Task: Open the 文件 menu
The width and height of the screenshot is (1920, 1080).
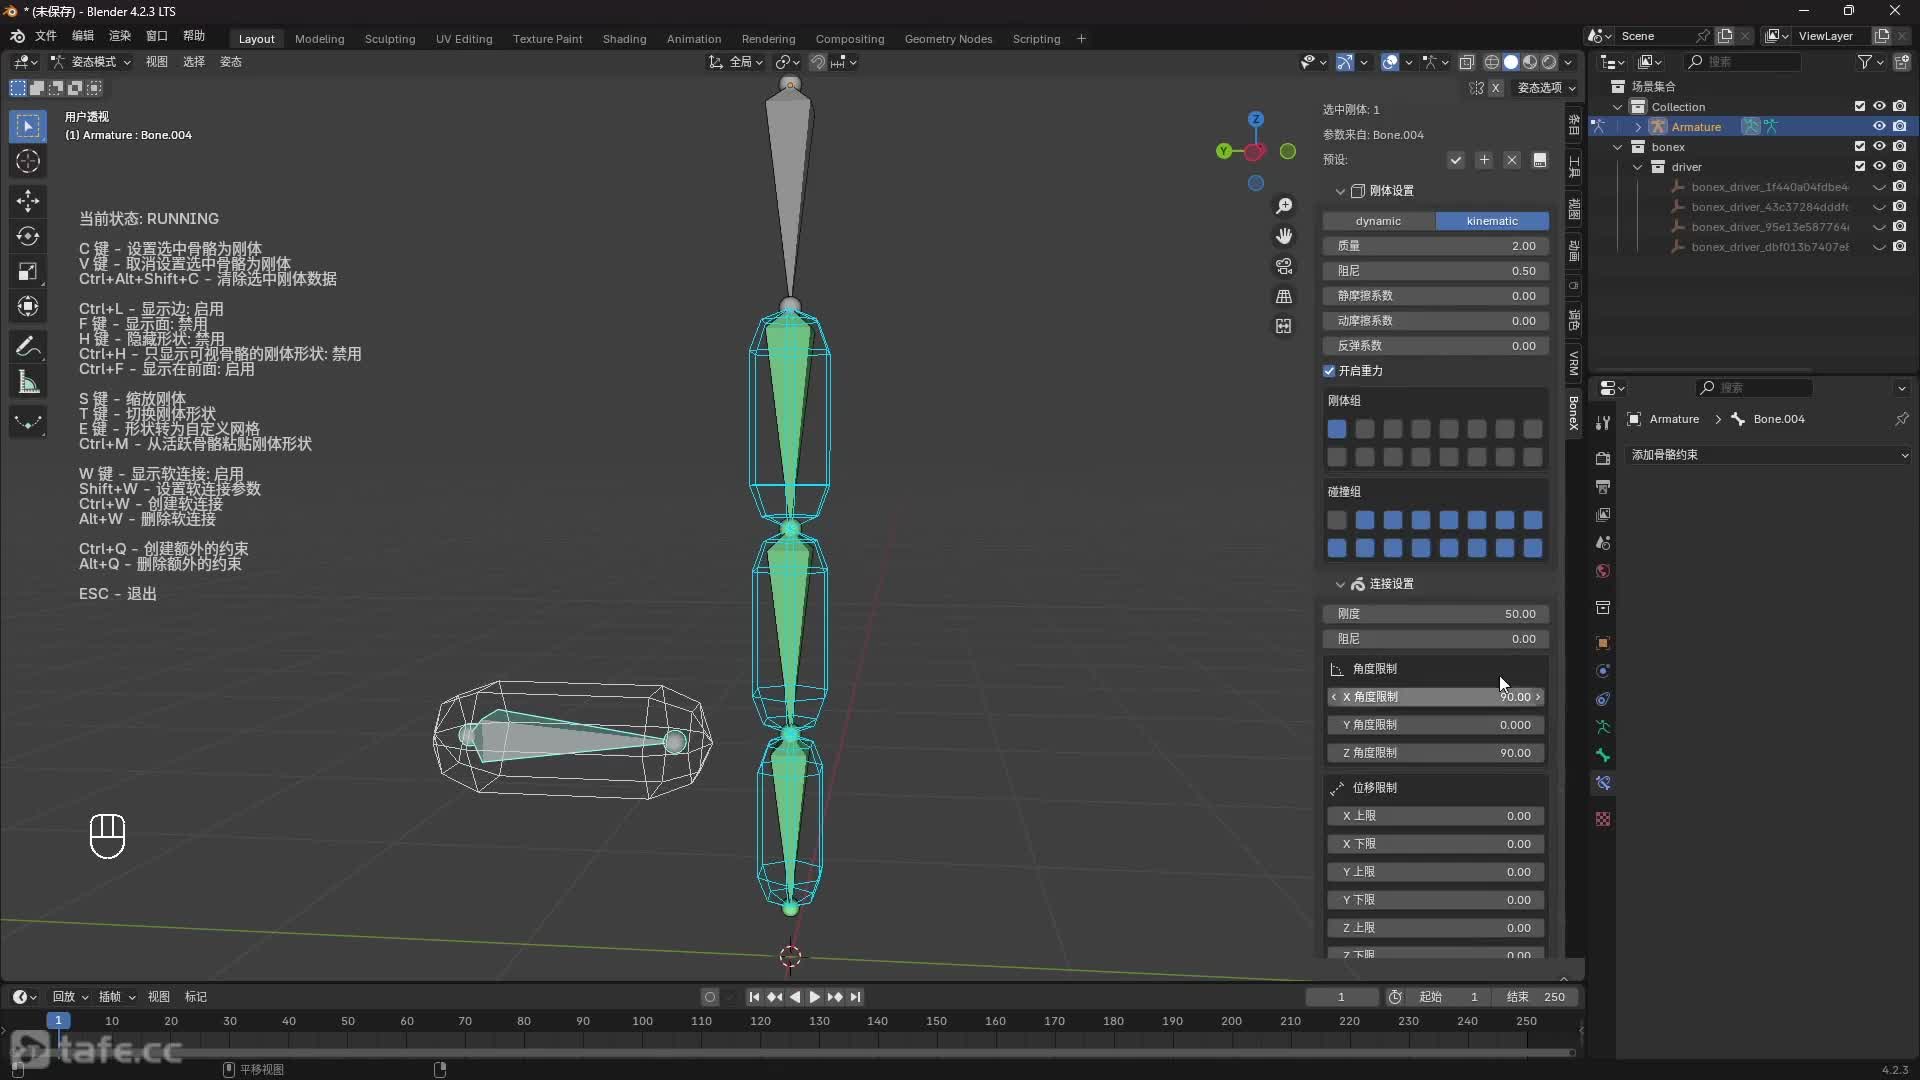Action: [46, 35]
